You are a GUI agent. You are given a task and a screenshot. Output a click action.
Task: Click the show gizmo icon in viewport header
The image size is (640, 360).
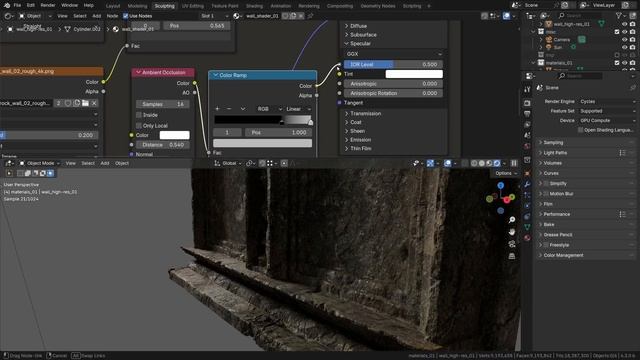click(430, 163)
